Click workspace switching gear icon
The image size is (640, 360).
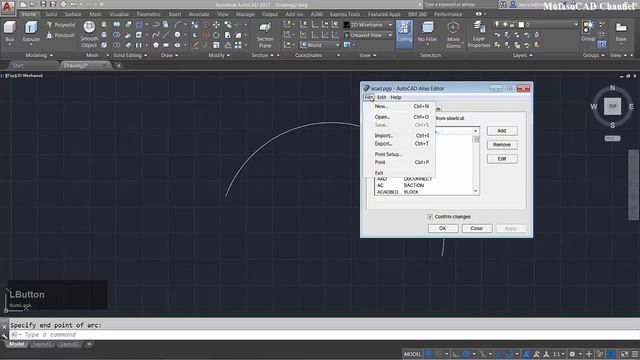573,354
